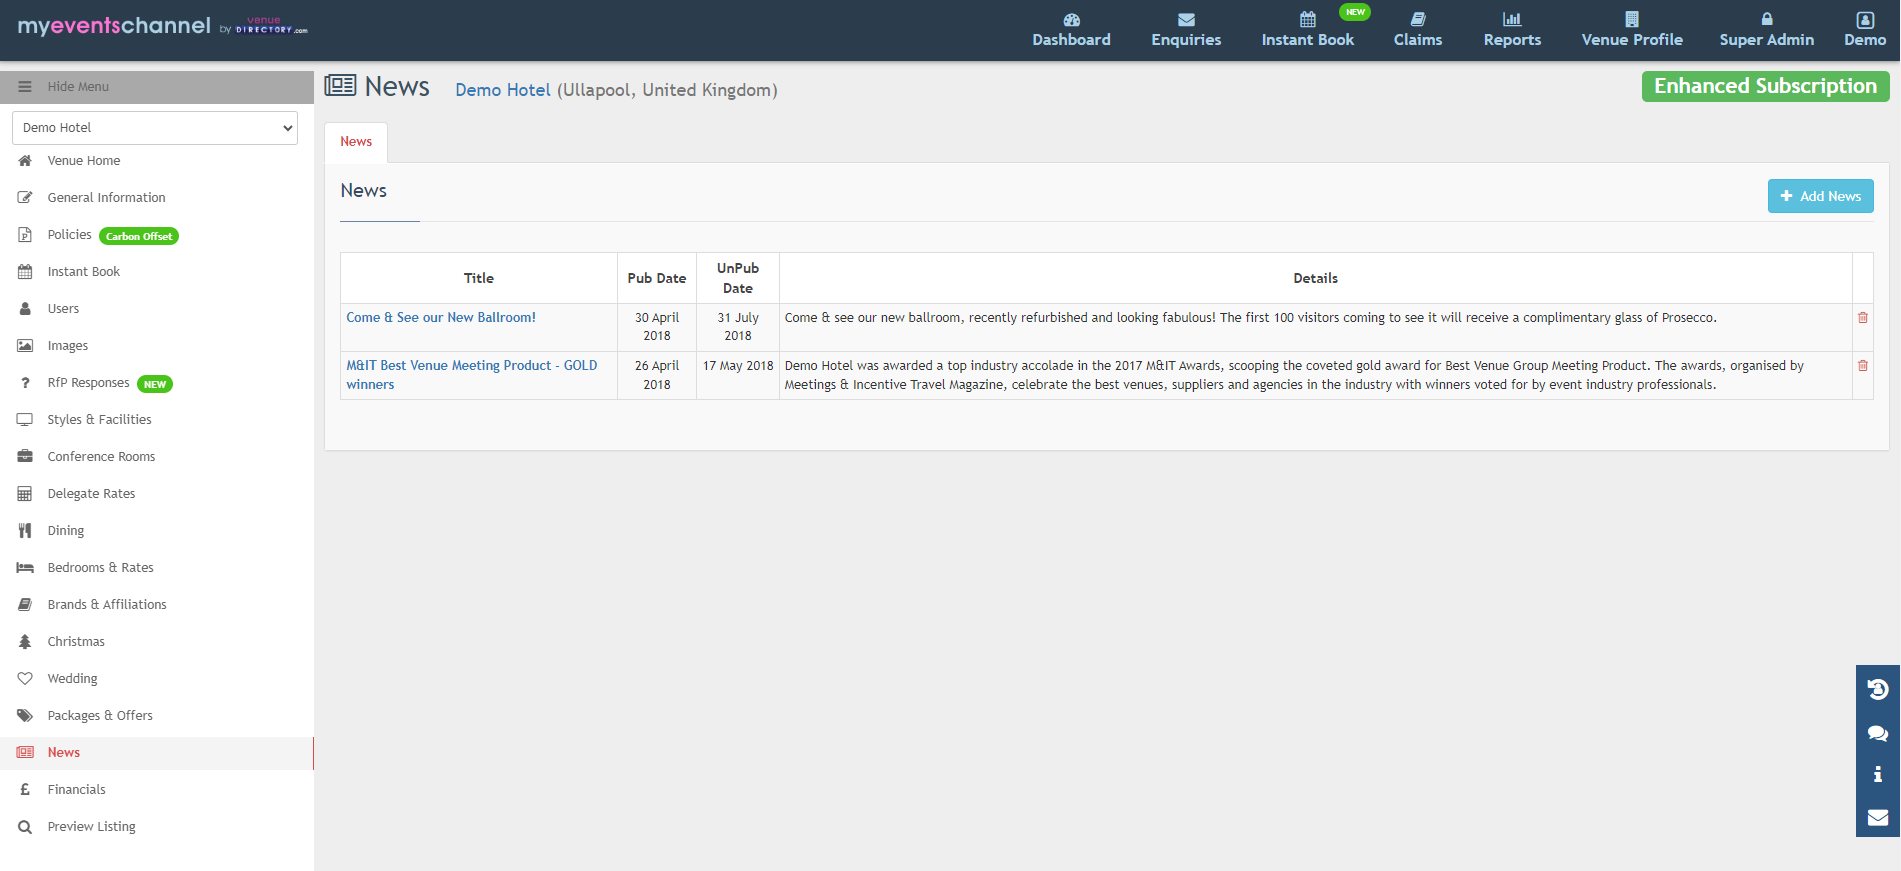Delete the 'Come & See our New Ballroom!' news row
The image size is (1901, 871).
pyautogui.click(x=1863, y=317)
